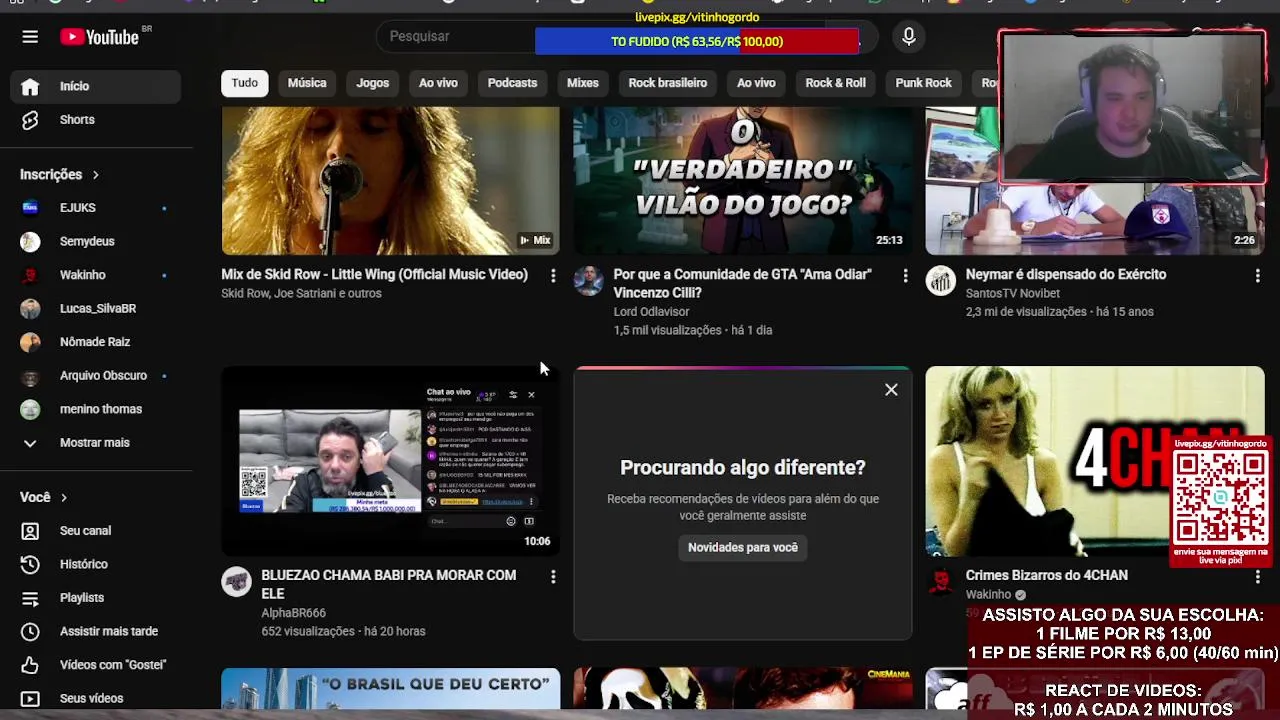Open menino thomas channel avatar
Screen dimensions: 1280x720
(30, 409)
